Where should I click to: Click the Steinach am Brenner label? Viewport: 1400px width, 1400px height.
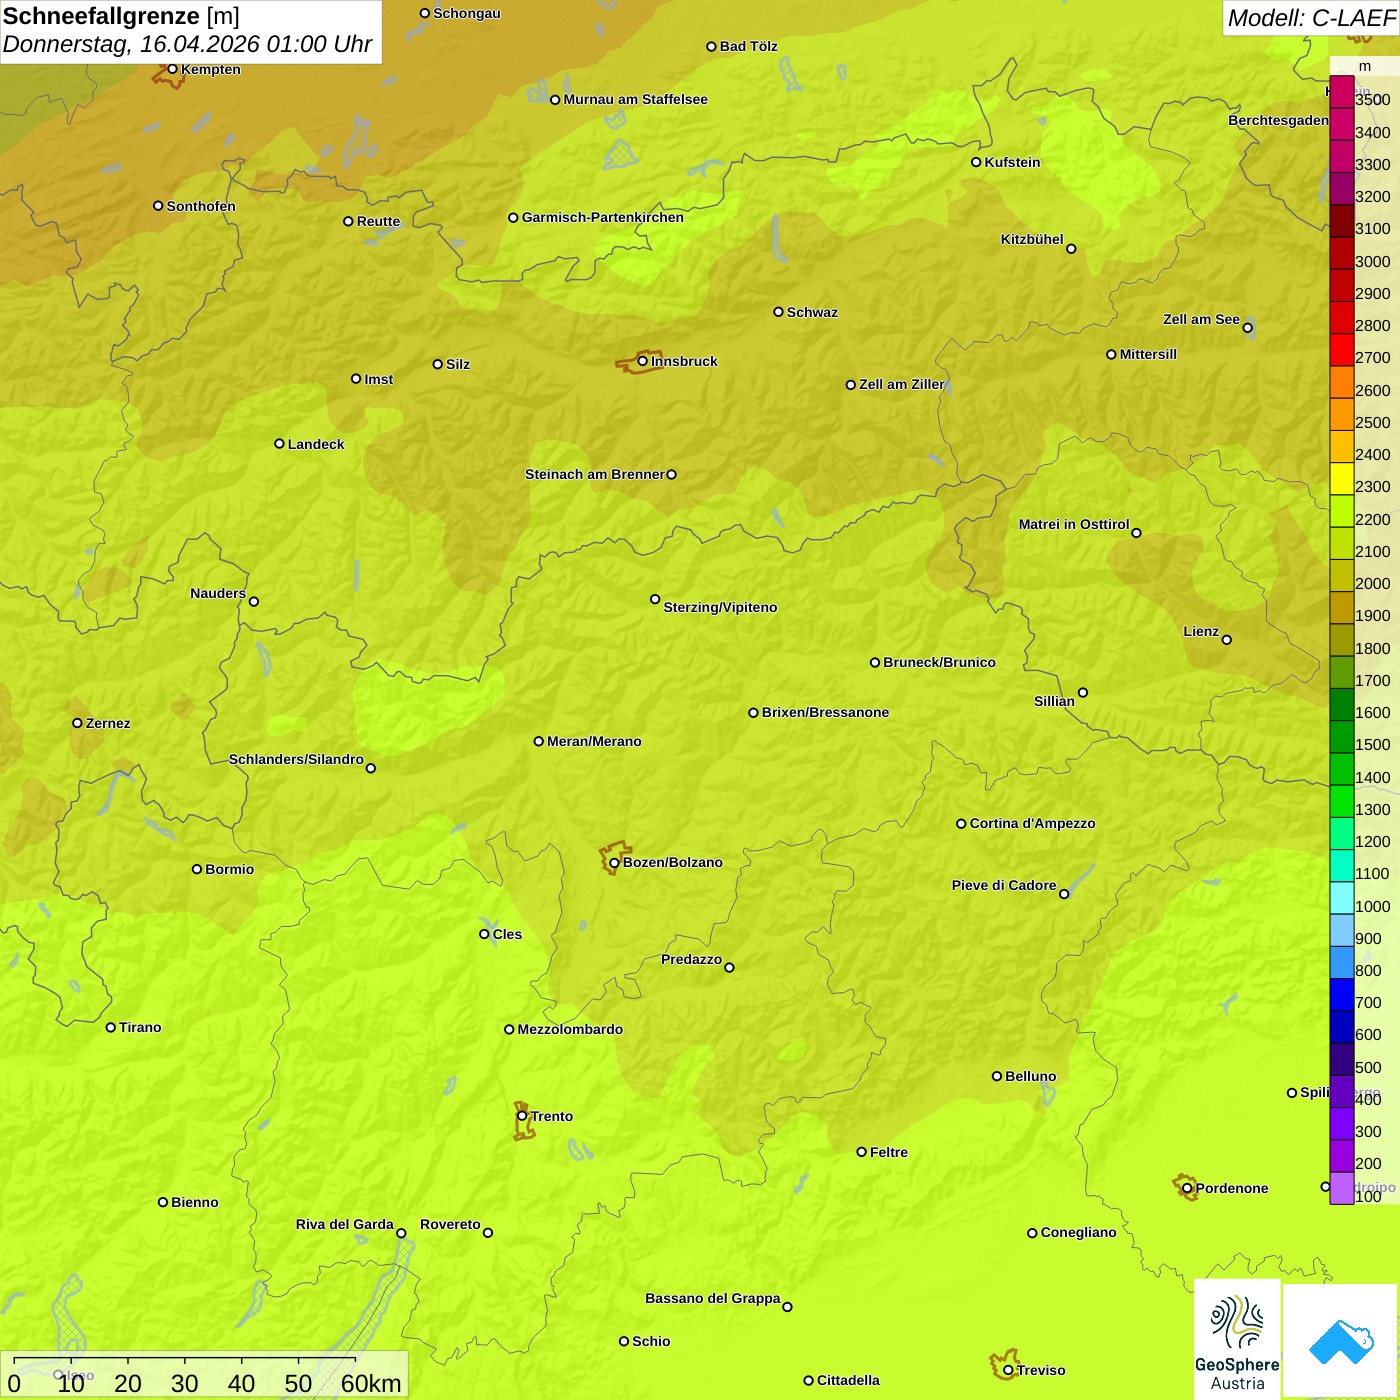click(595, 474)
